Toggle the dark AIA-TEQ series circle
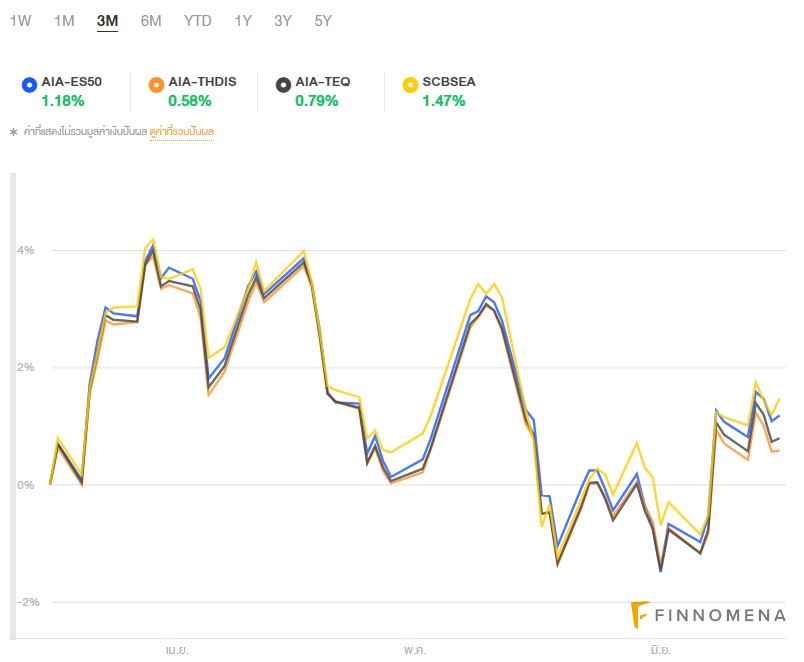The height and width of the screenshot is (662, 804). (283, 83)
